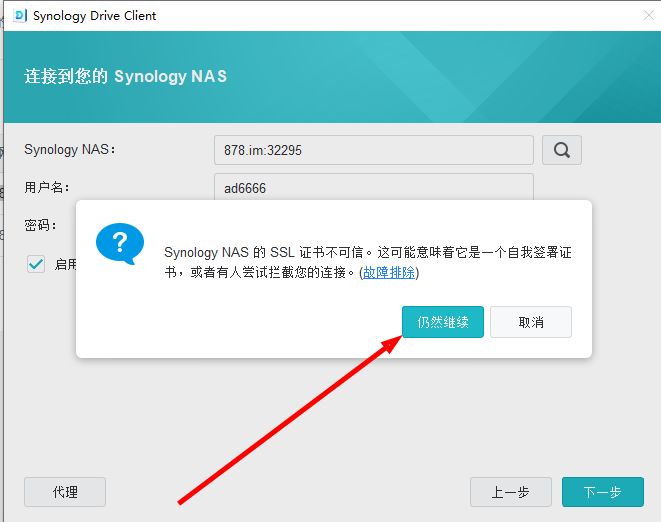Click 取消 to dismiss the SSL warning
Screen dimensions: 661x522
[531, 322]
